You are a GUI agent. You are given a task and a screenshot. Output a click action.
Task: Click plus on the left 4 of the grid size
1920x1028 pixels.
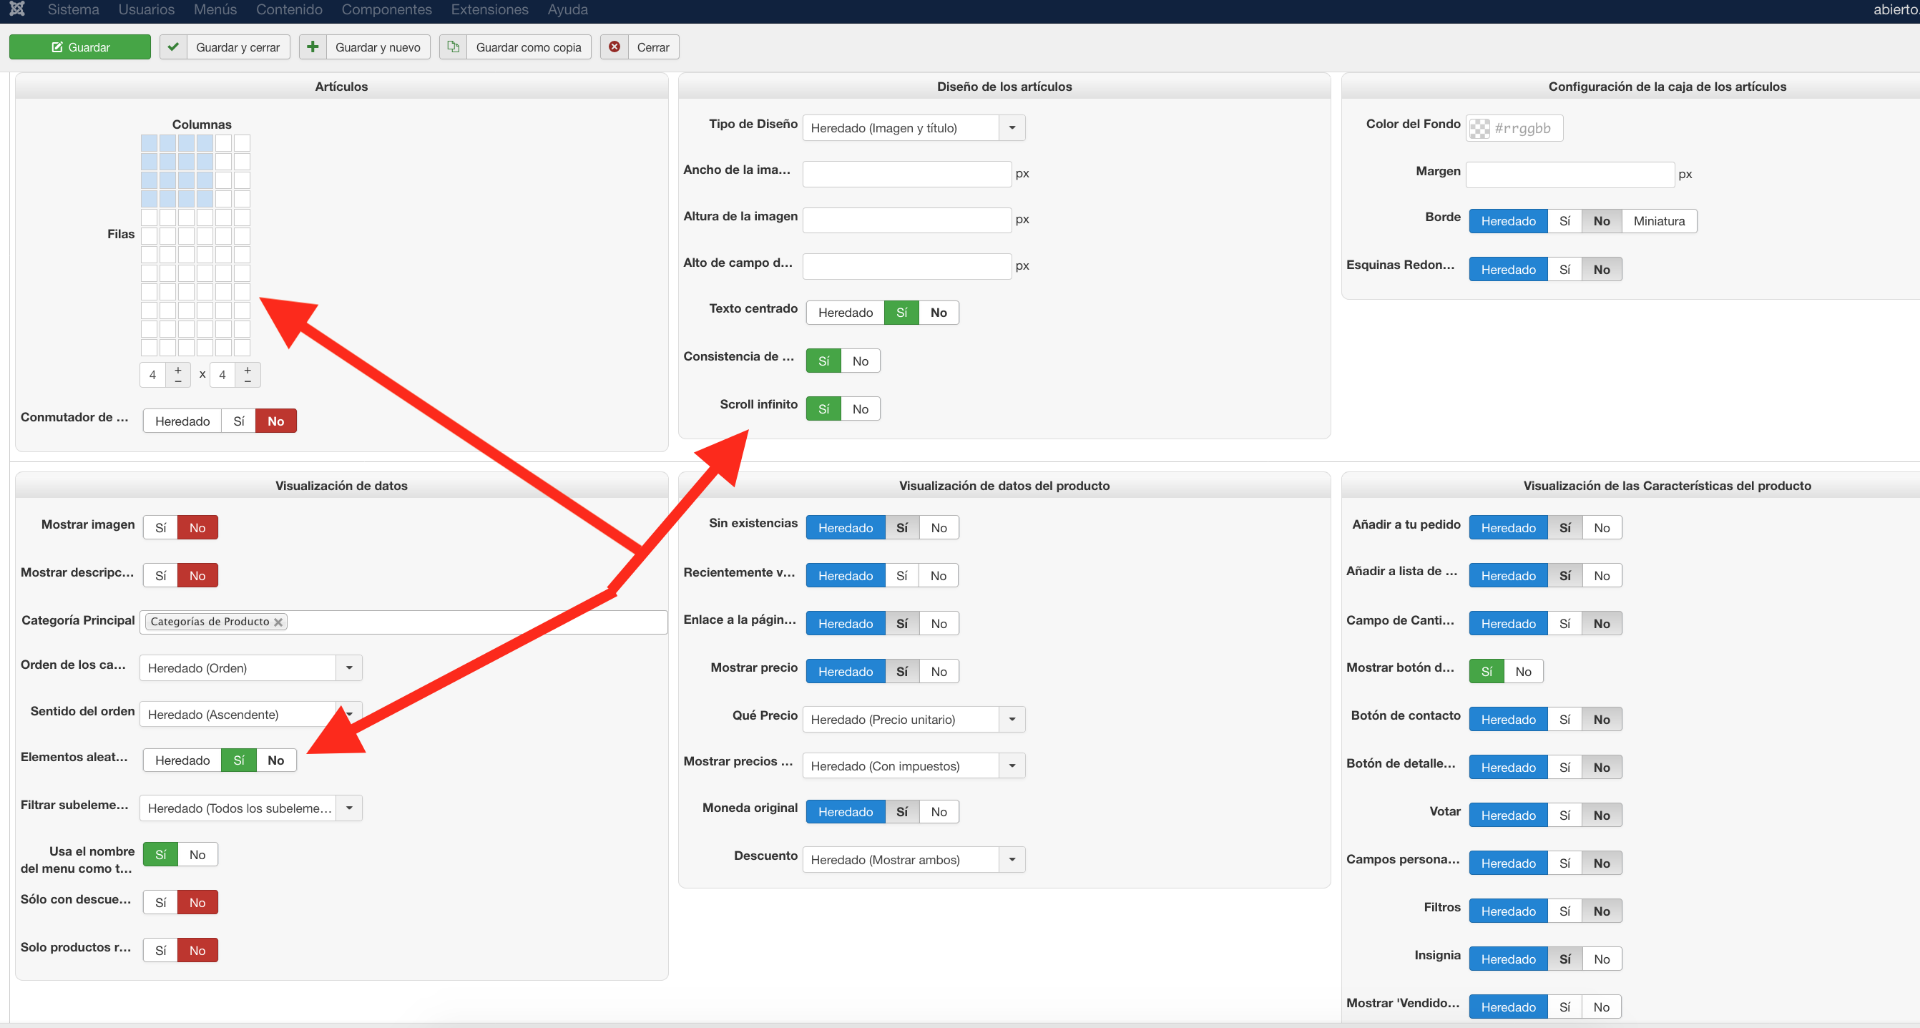point(178,370)
